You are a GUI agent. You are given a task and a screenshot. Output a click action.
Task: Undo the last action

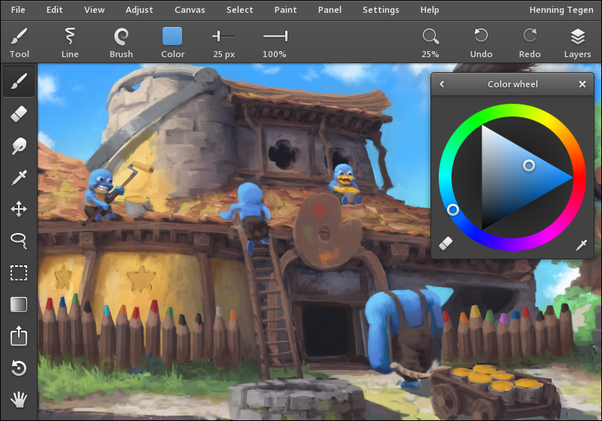(481, 42)
